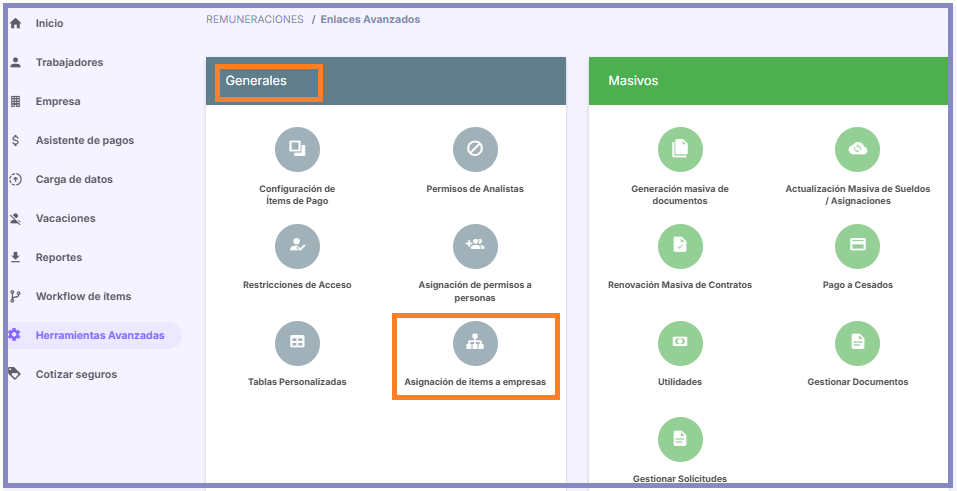
Task: Click Asignación de ítems a empresas label
Action: [x=475, y=382]
